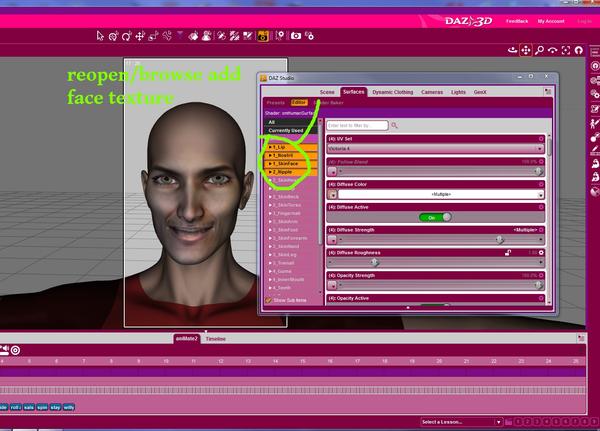The height and width of the screenshot is (431, 600).
Task: Click the lock icon on Diffuse Roughness
Action: pos(508,253)
